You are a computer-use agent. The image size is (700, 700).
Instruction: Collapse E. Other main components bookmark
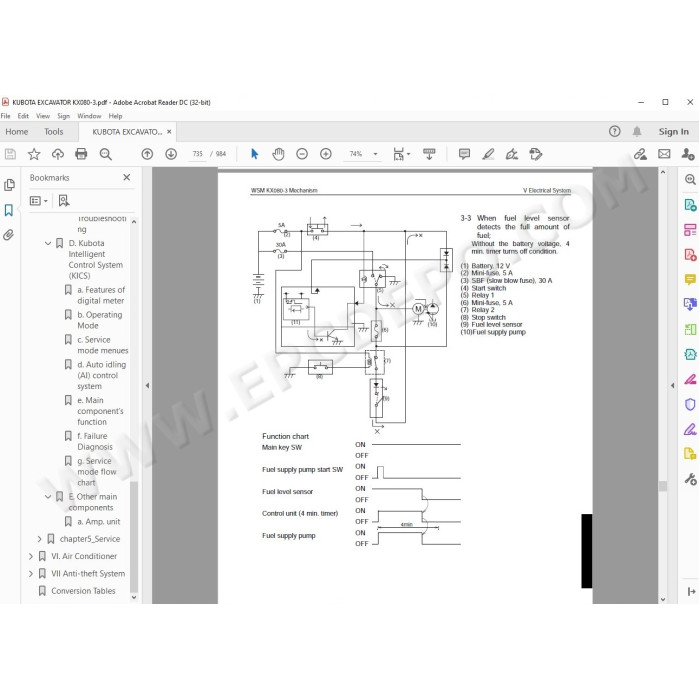point(48,497)
